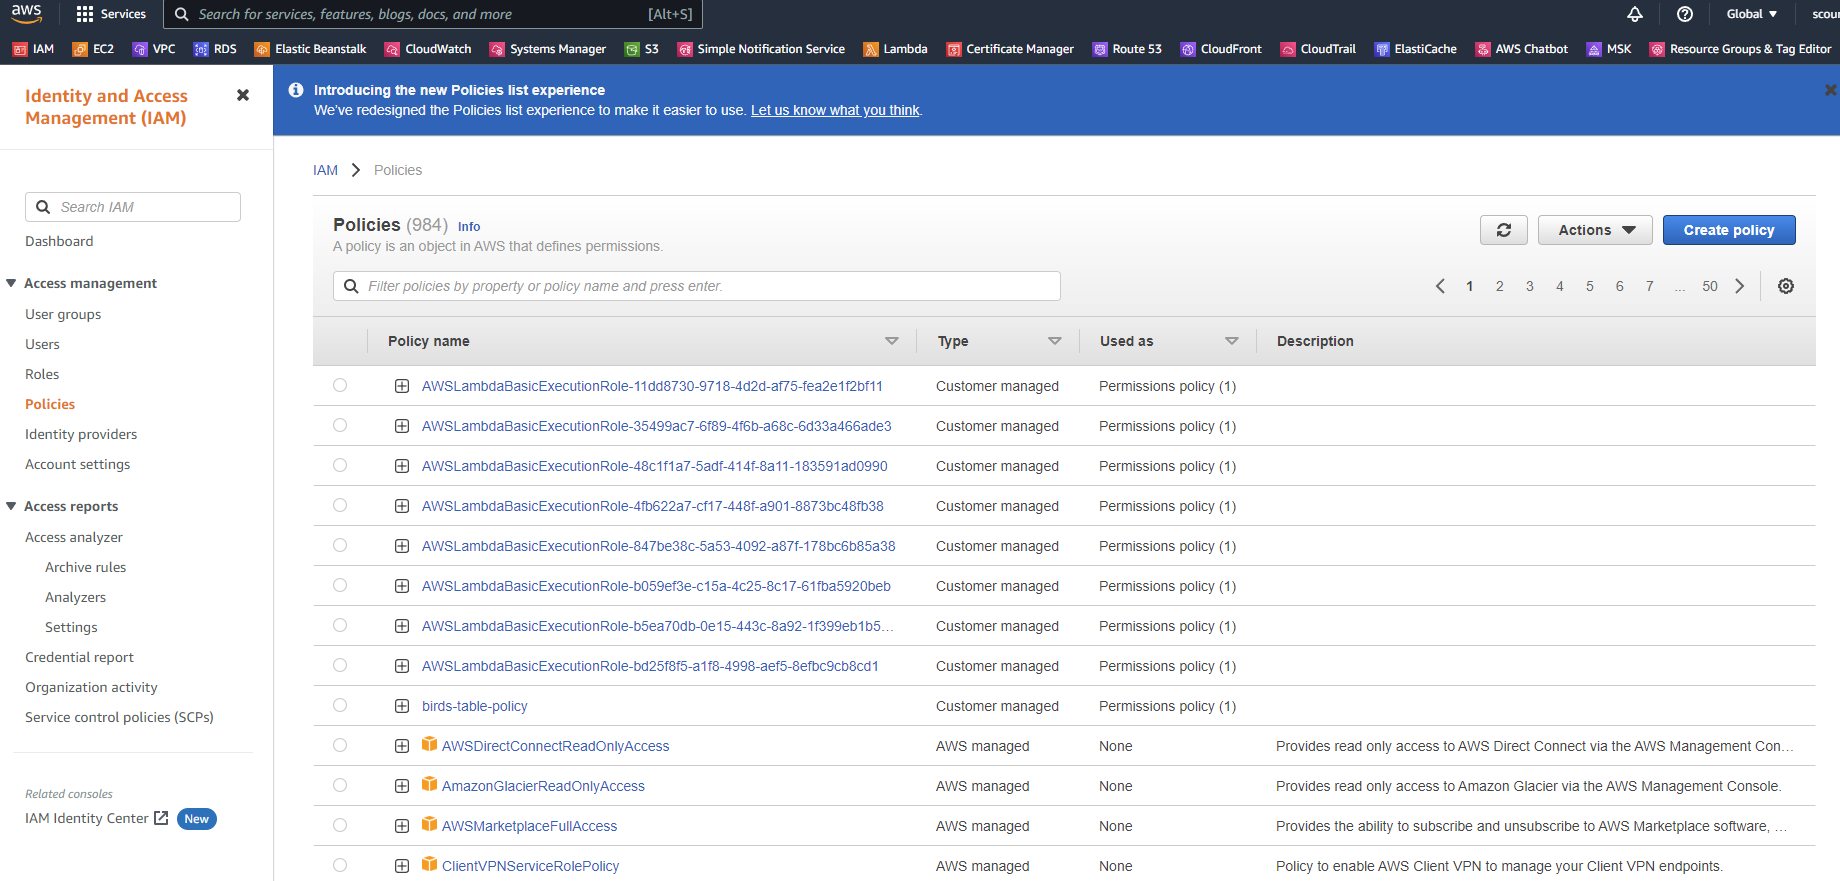Open the S3 bookmark shortcut
The height and width of the screenshot is (881, 1840).
coord(641,49)
